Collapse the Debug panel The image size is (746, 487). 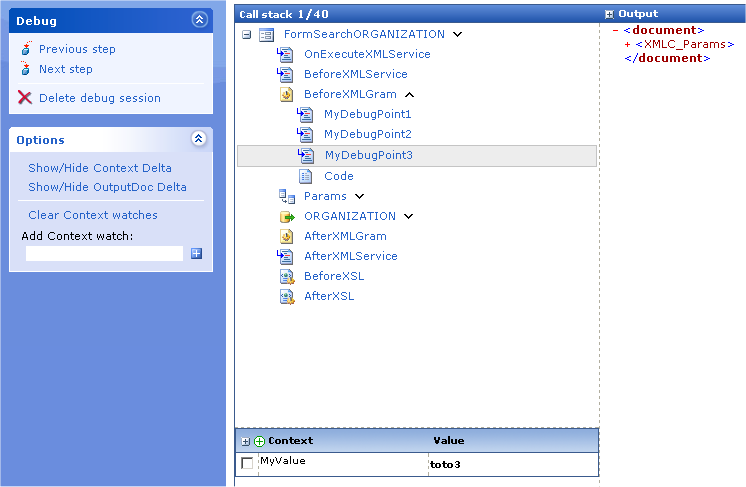click(x=198, y=20)
